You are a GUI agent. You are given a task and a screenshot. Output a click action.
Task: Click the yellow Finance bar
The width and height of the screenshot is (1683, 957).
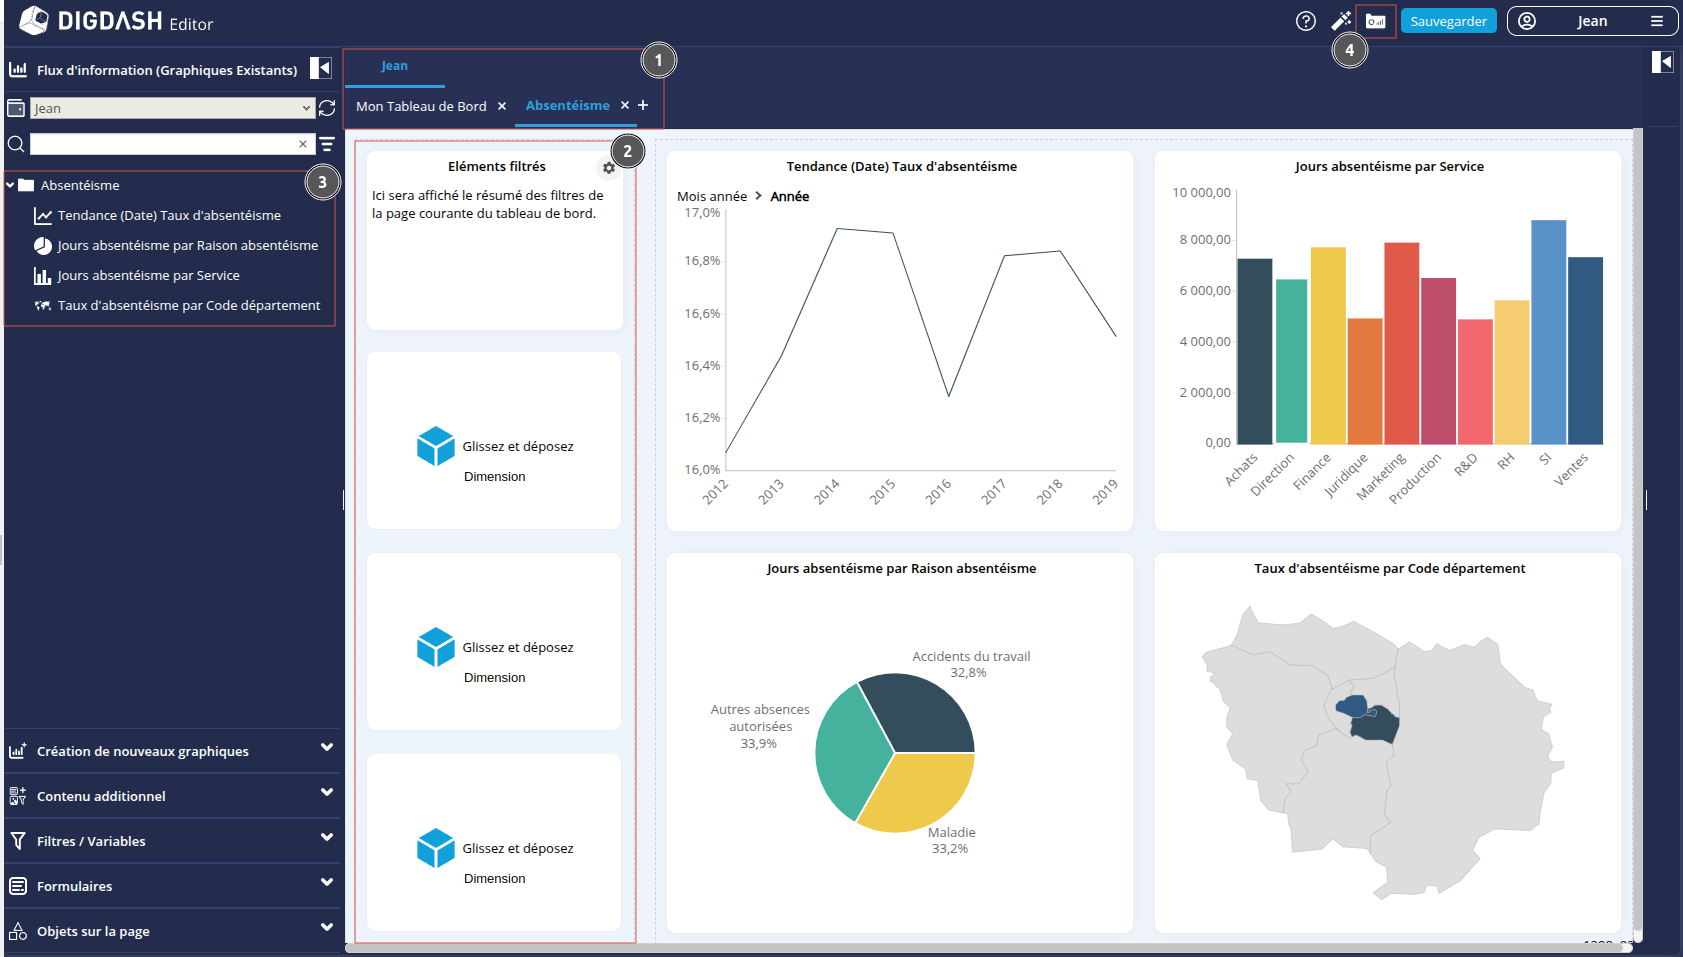(1328, 345)
